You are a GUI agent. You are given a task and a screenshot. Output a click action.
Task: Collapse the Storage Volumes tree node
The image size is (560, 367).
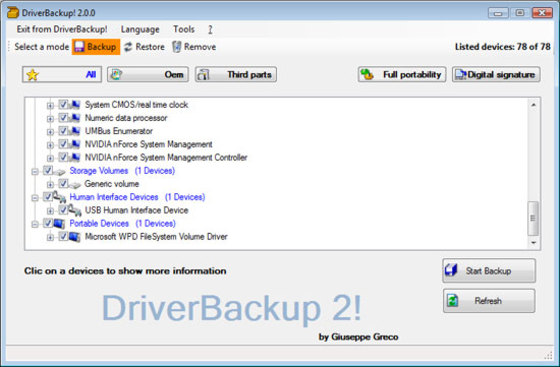tap(35, 172)
